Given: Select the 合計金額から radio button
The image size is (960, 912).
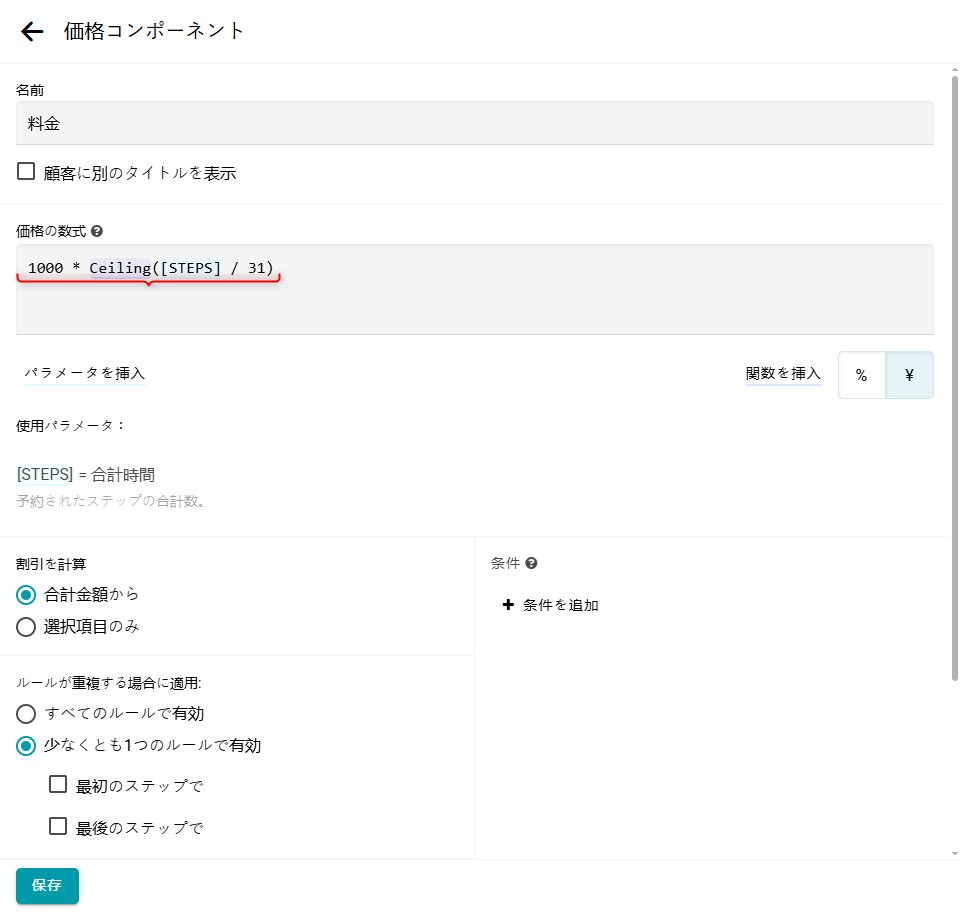Looking at the screenshot, I should 27,595.
